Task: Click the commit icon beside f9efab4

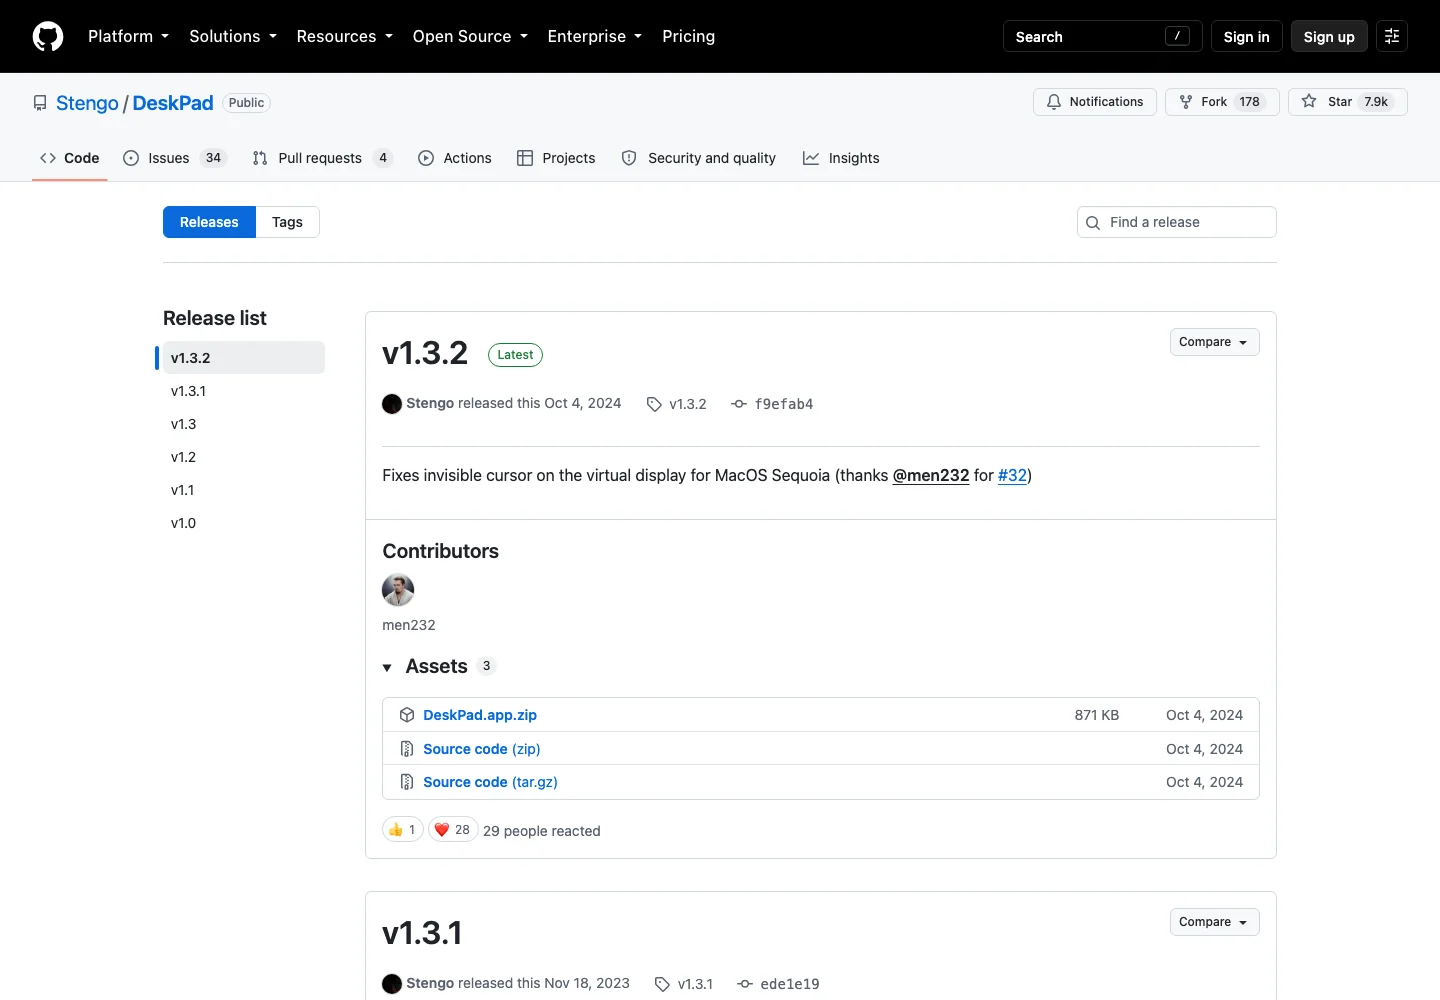Action: pyautogui.click(x=739, y=404)
